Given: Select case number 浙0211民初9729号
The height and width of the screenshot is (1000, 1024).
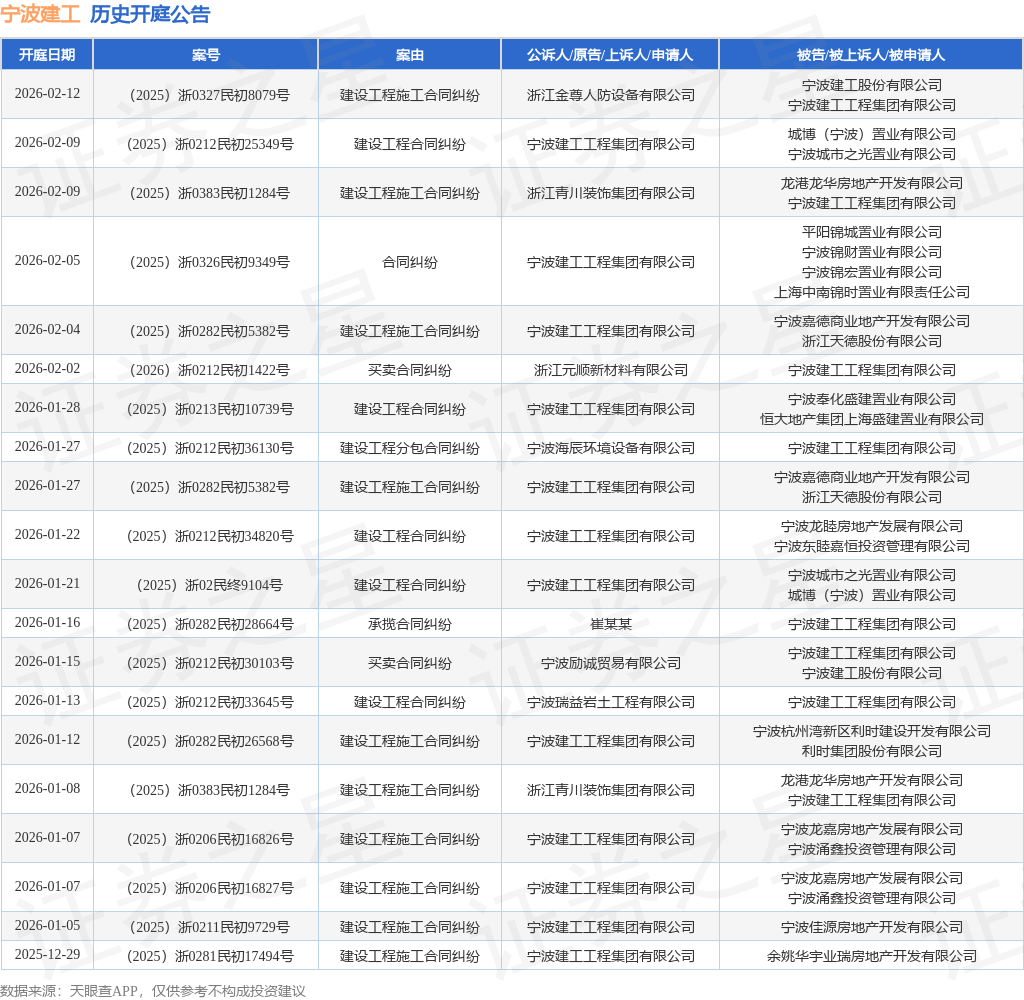Looking at the screenshot, I should (x=210, y=928).
